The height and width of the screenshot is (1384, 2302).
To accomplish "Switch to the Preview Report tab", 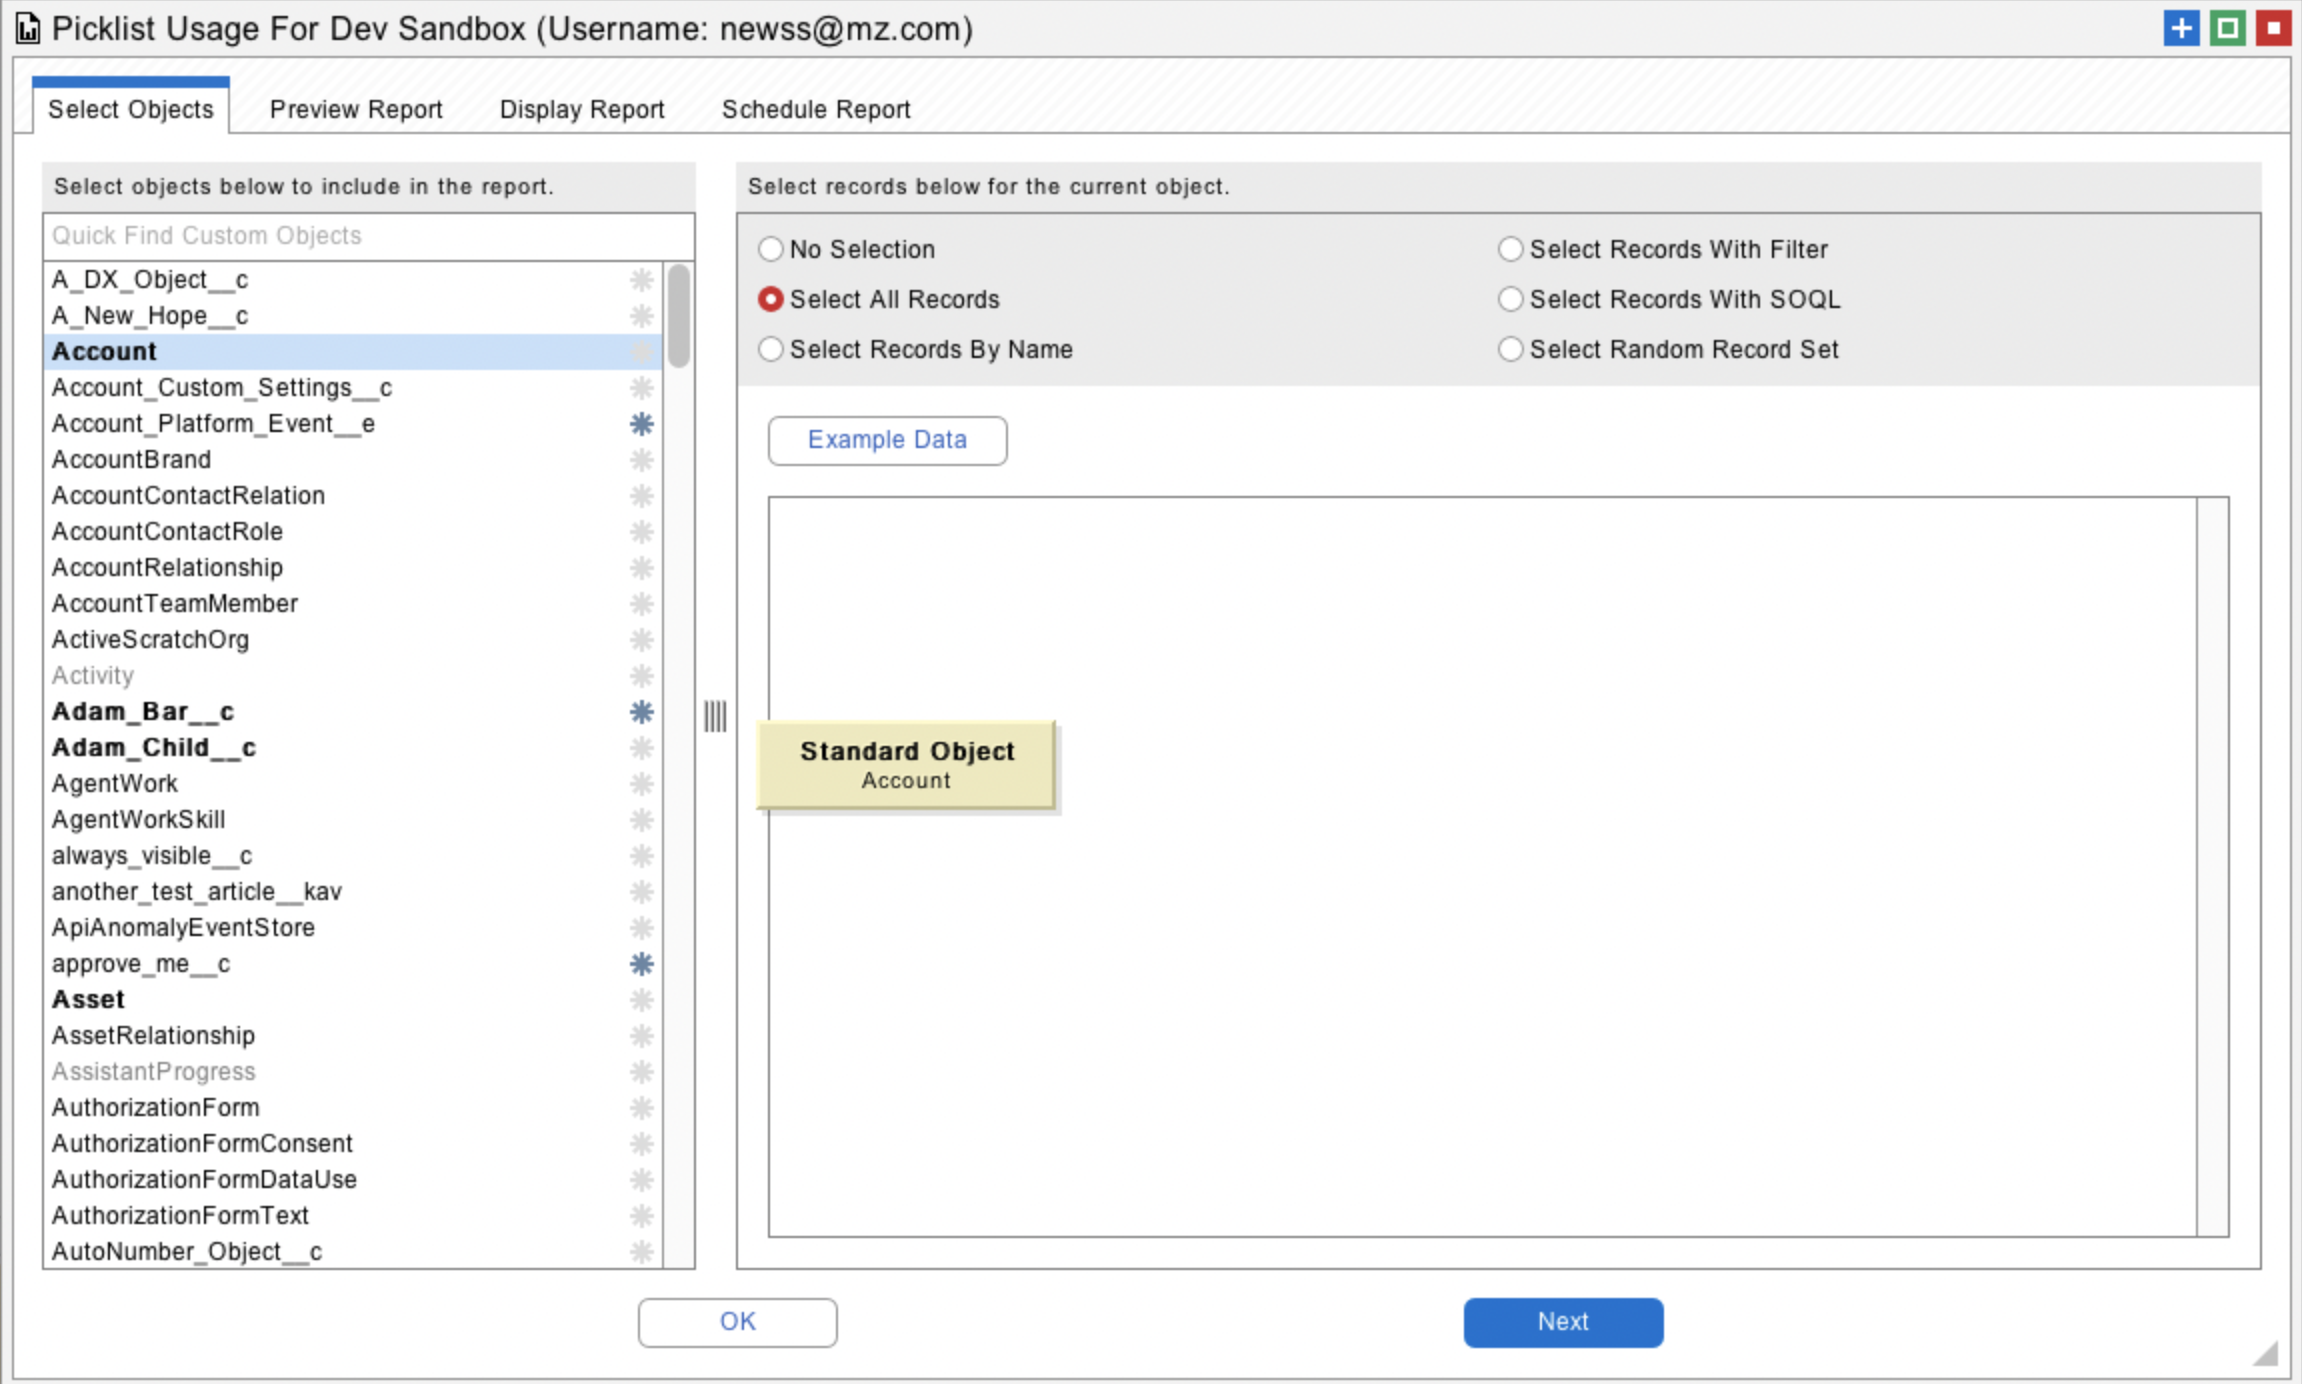I will (356, 109).
